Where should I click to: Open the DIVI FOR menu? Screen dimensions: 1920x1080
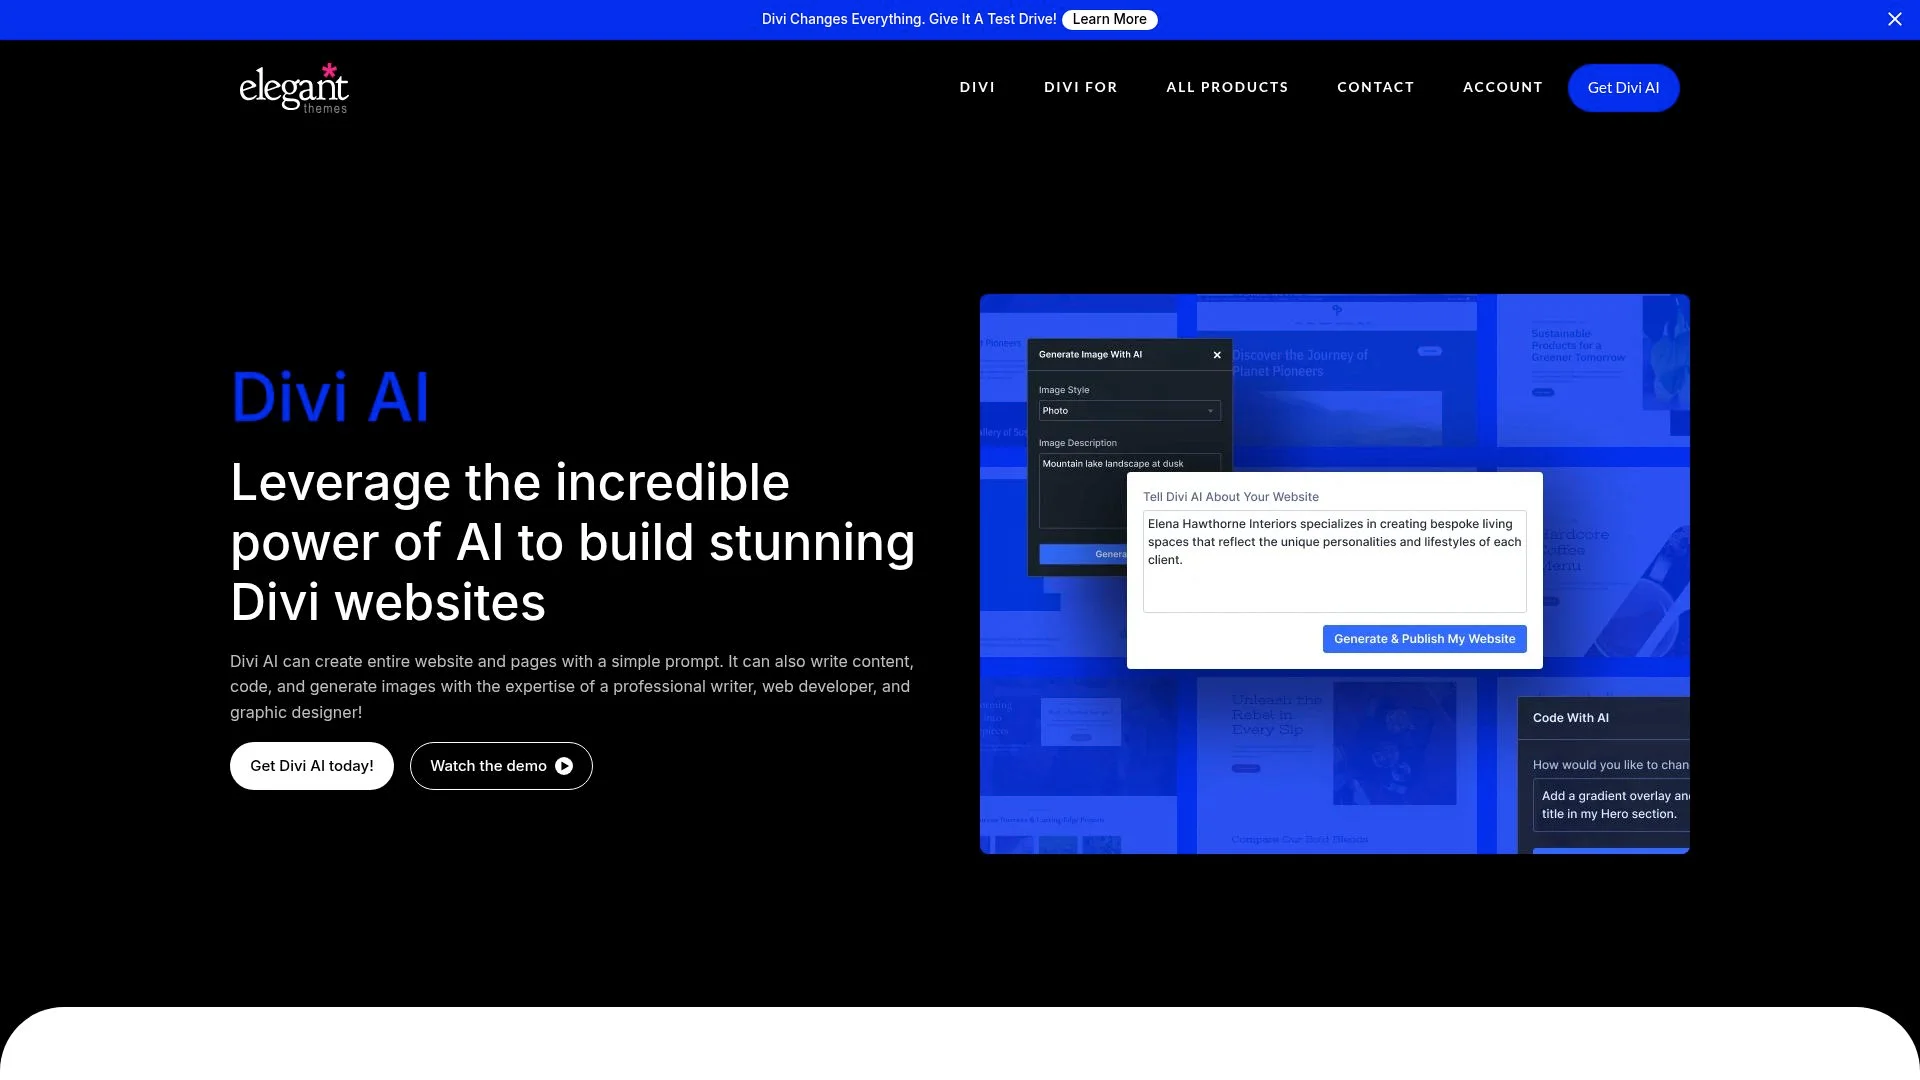click(1080, 87)
